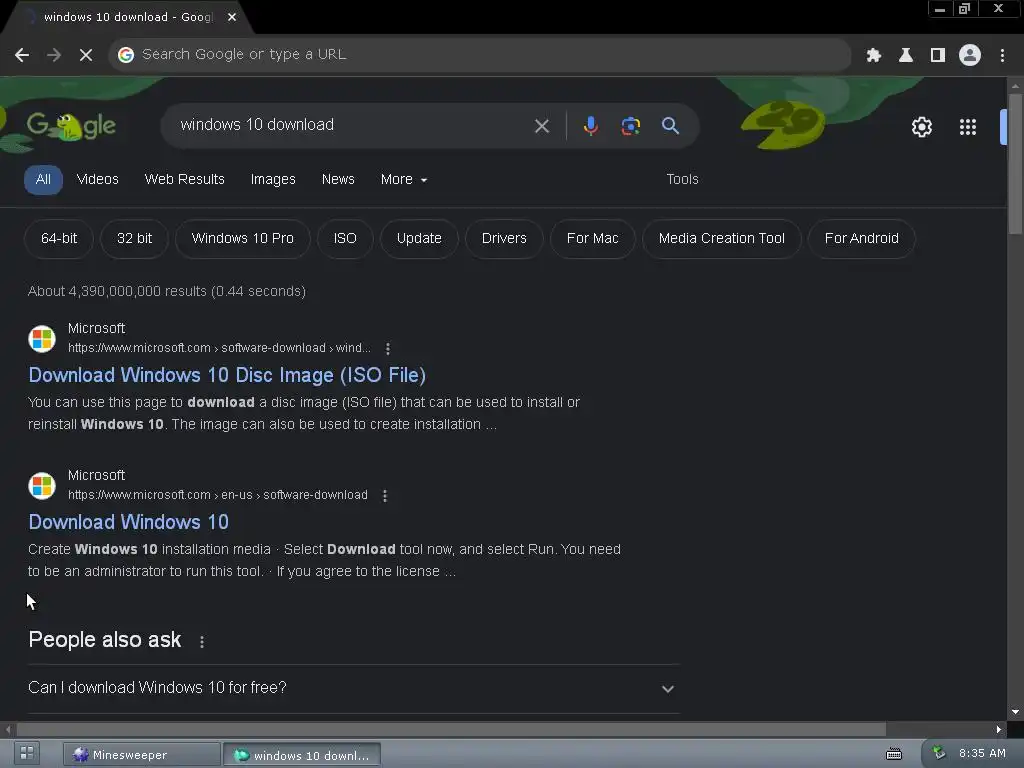1024x768 pixels.
Task: Apply the ISO filter chip
Action: [x=345, y=238]
